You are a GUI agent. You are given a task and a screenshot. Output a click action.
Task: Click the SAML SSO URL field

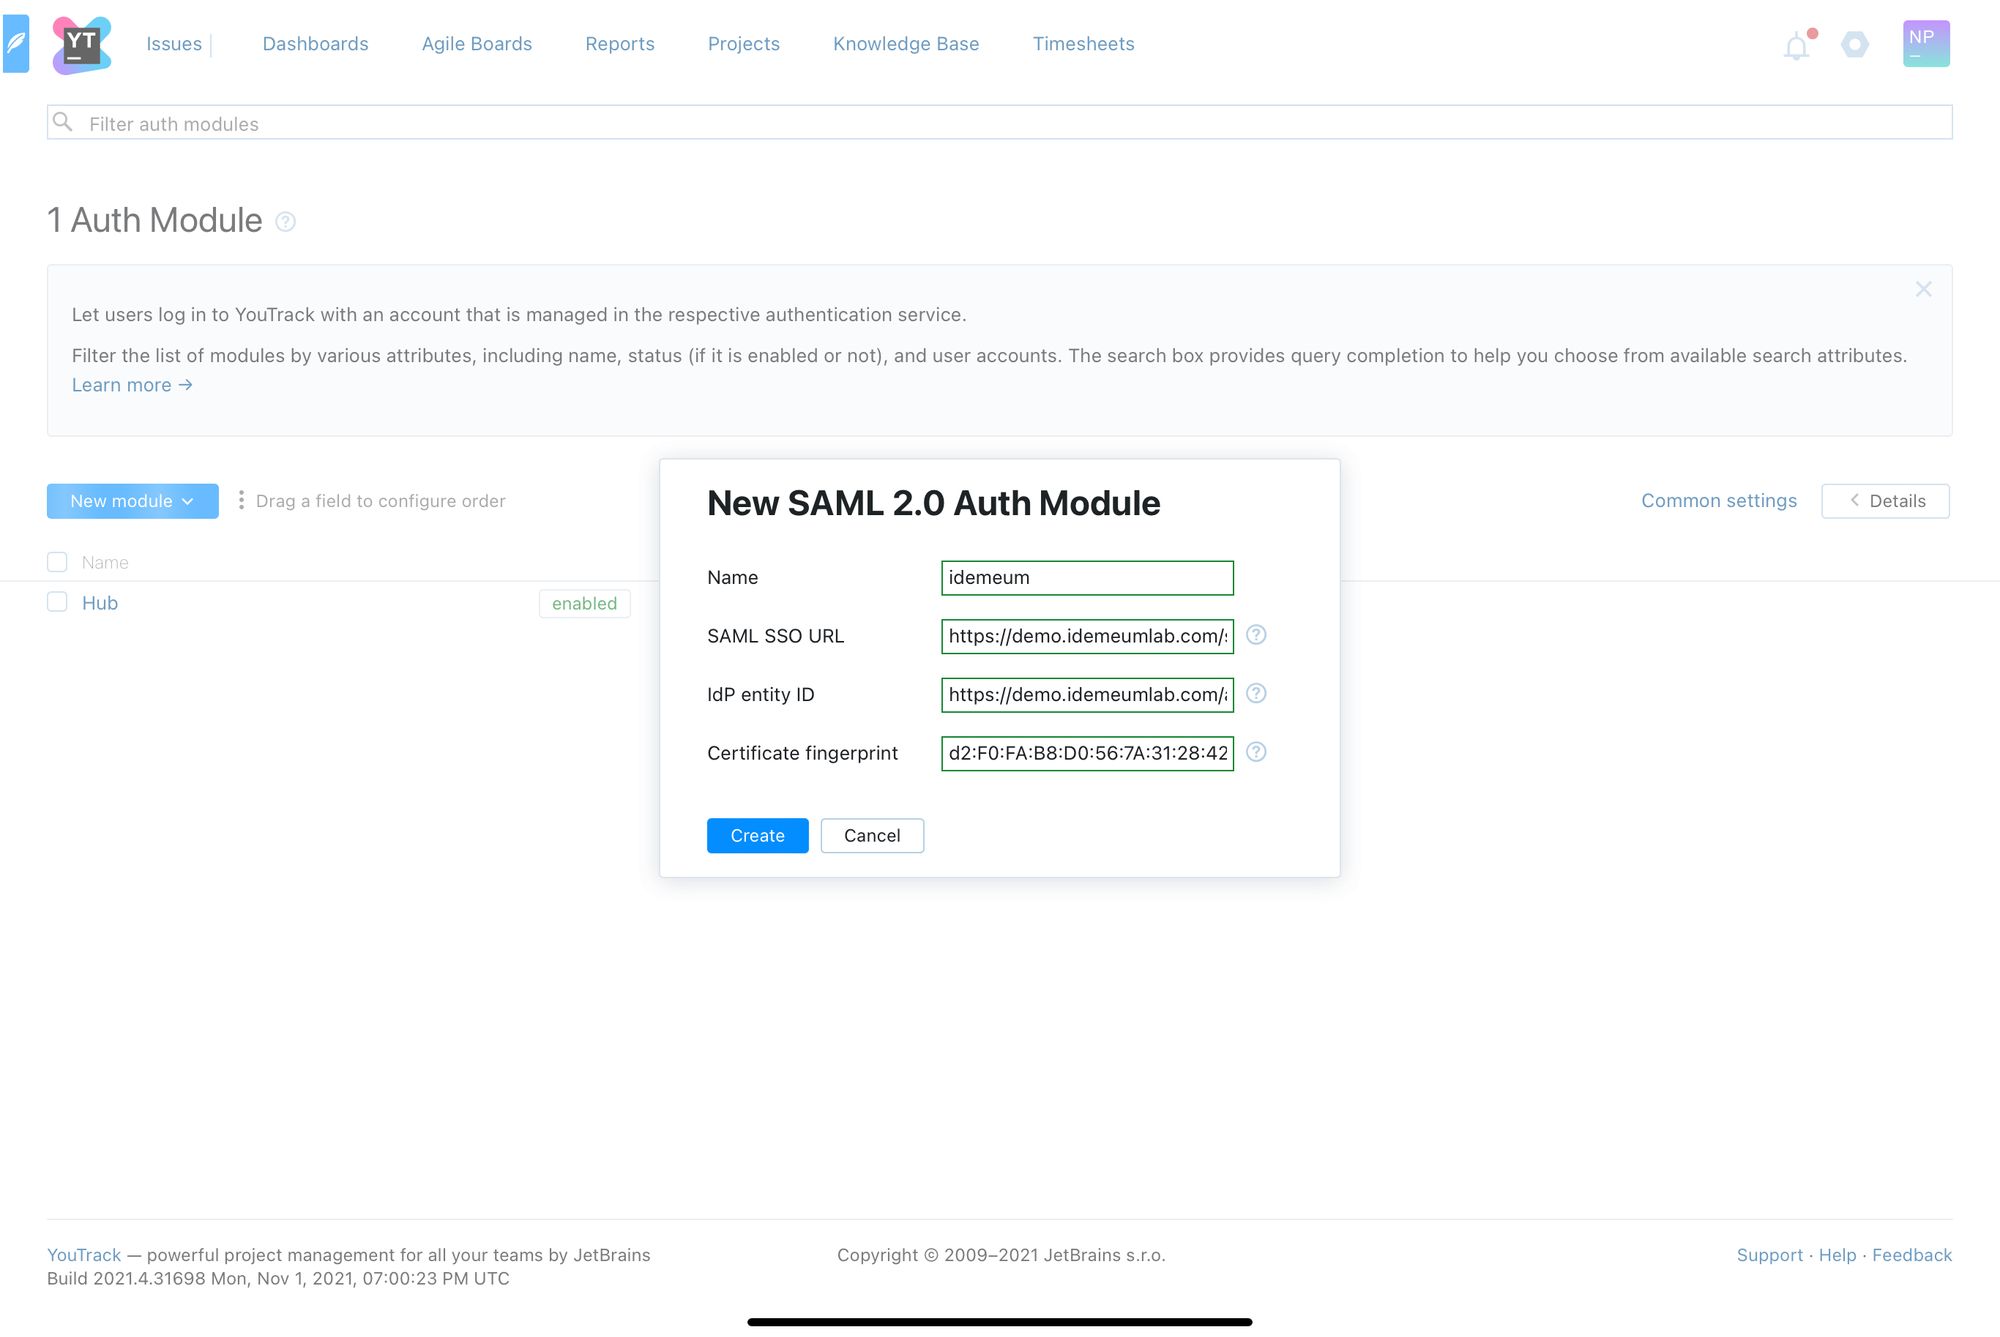1087,636
